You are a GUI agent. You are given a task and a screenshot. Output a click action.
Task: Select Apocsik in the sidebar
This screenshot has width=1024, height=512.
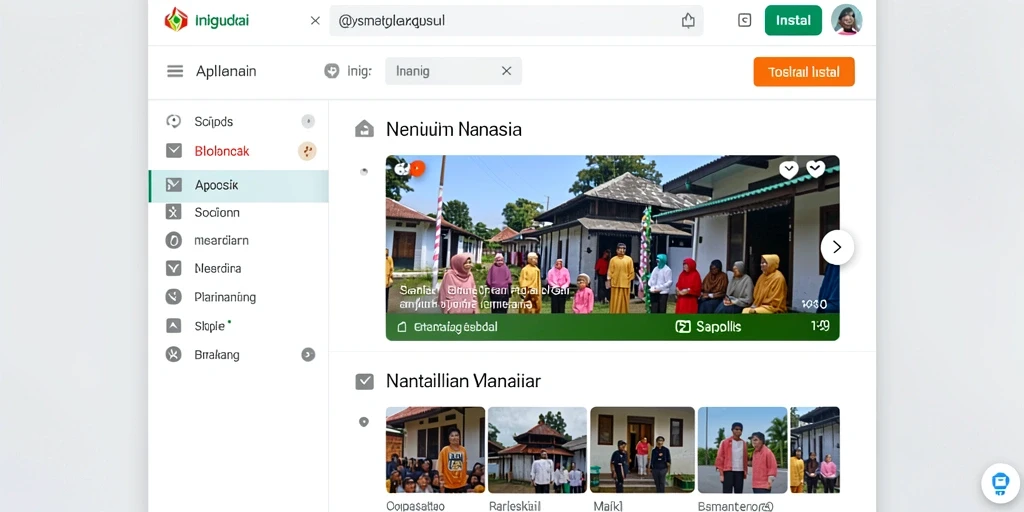click(238, 185)
